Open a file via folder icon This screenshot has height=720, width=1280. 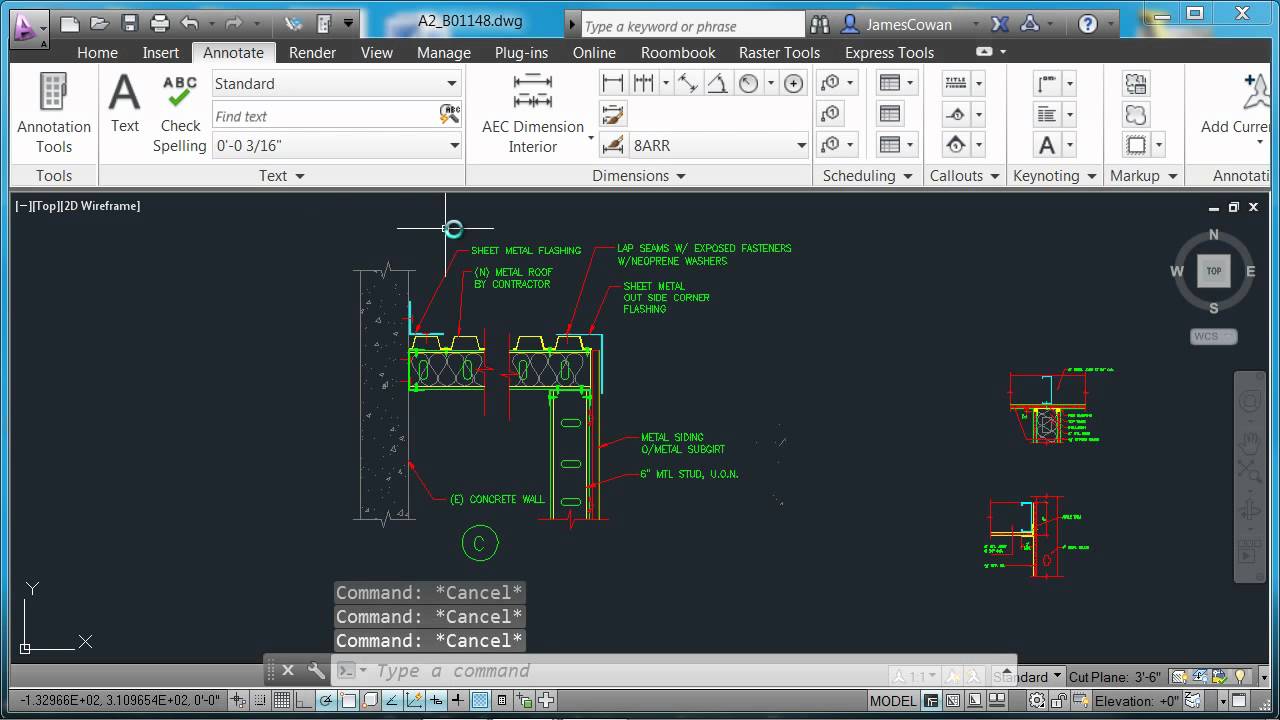click(x=99, y=23)
